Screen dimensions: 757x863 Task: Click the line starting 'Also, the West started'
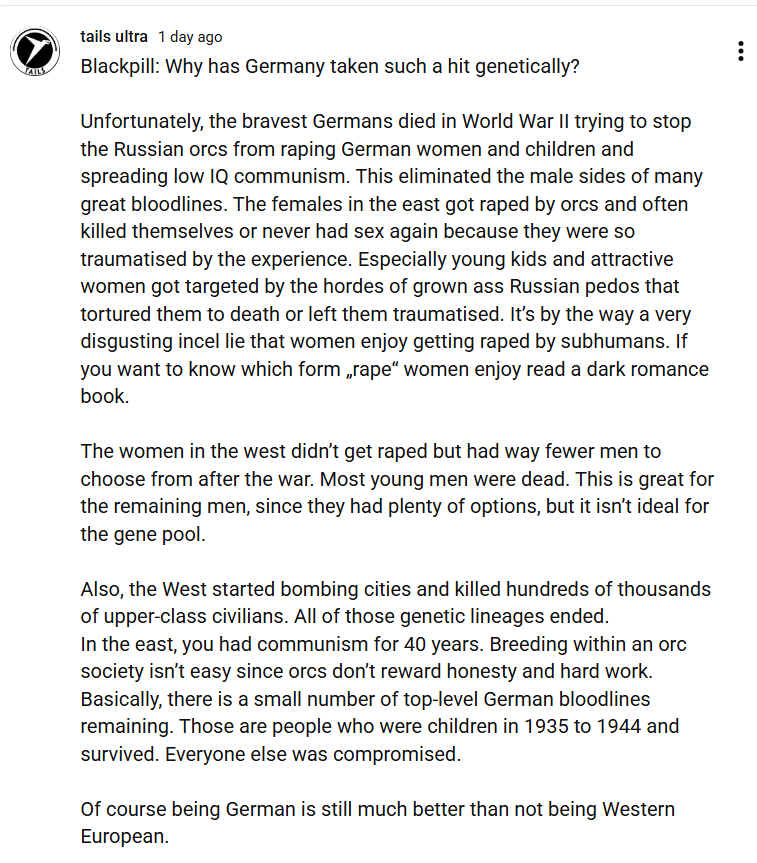tap(395, 589)
